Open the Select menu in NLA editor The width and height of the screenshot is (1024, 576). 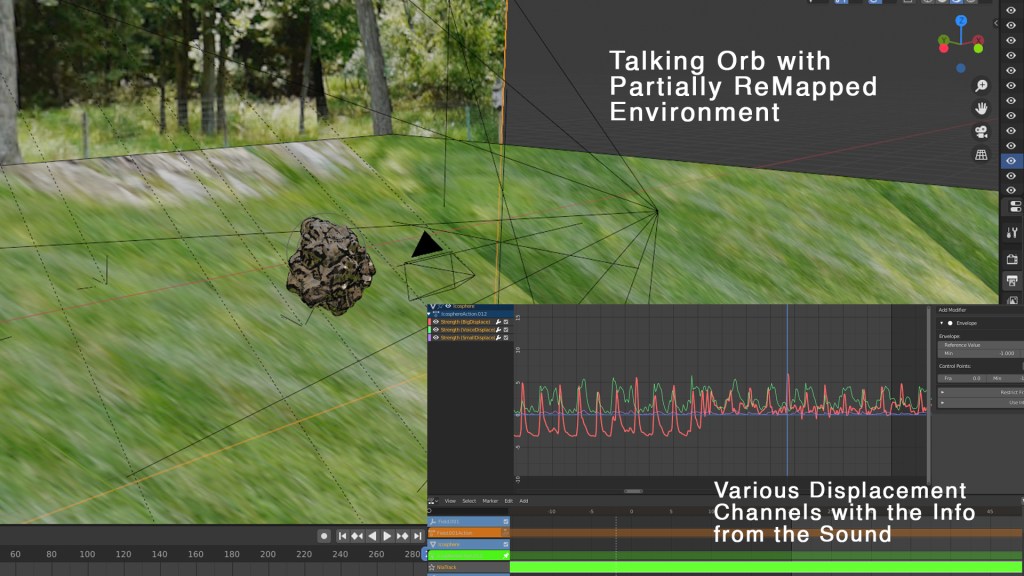(x=468, y=501)
